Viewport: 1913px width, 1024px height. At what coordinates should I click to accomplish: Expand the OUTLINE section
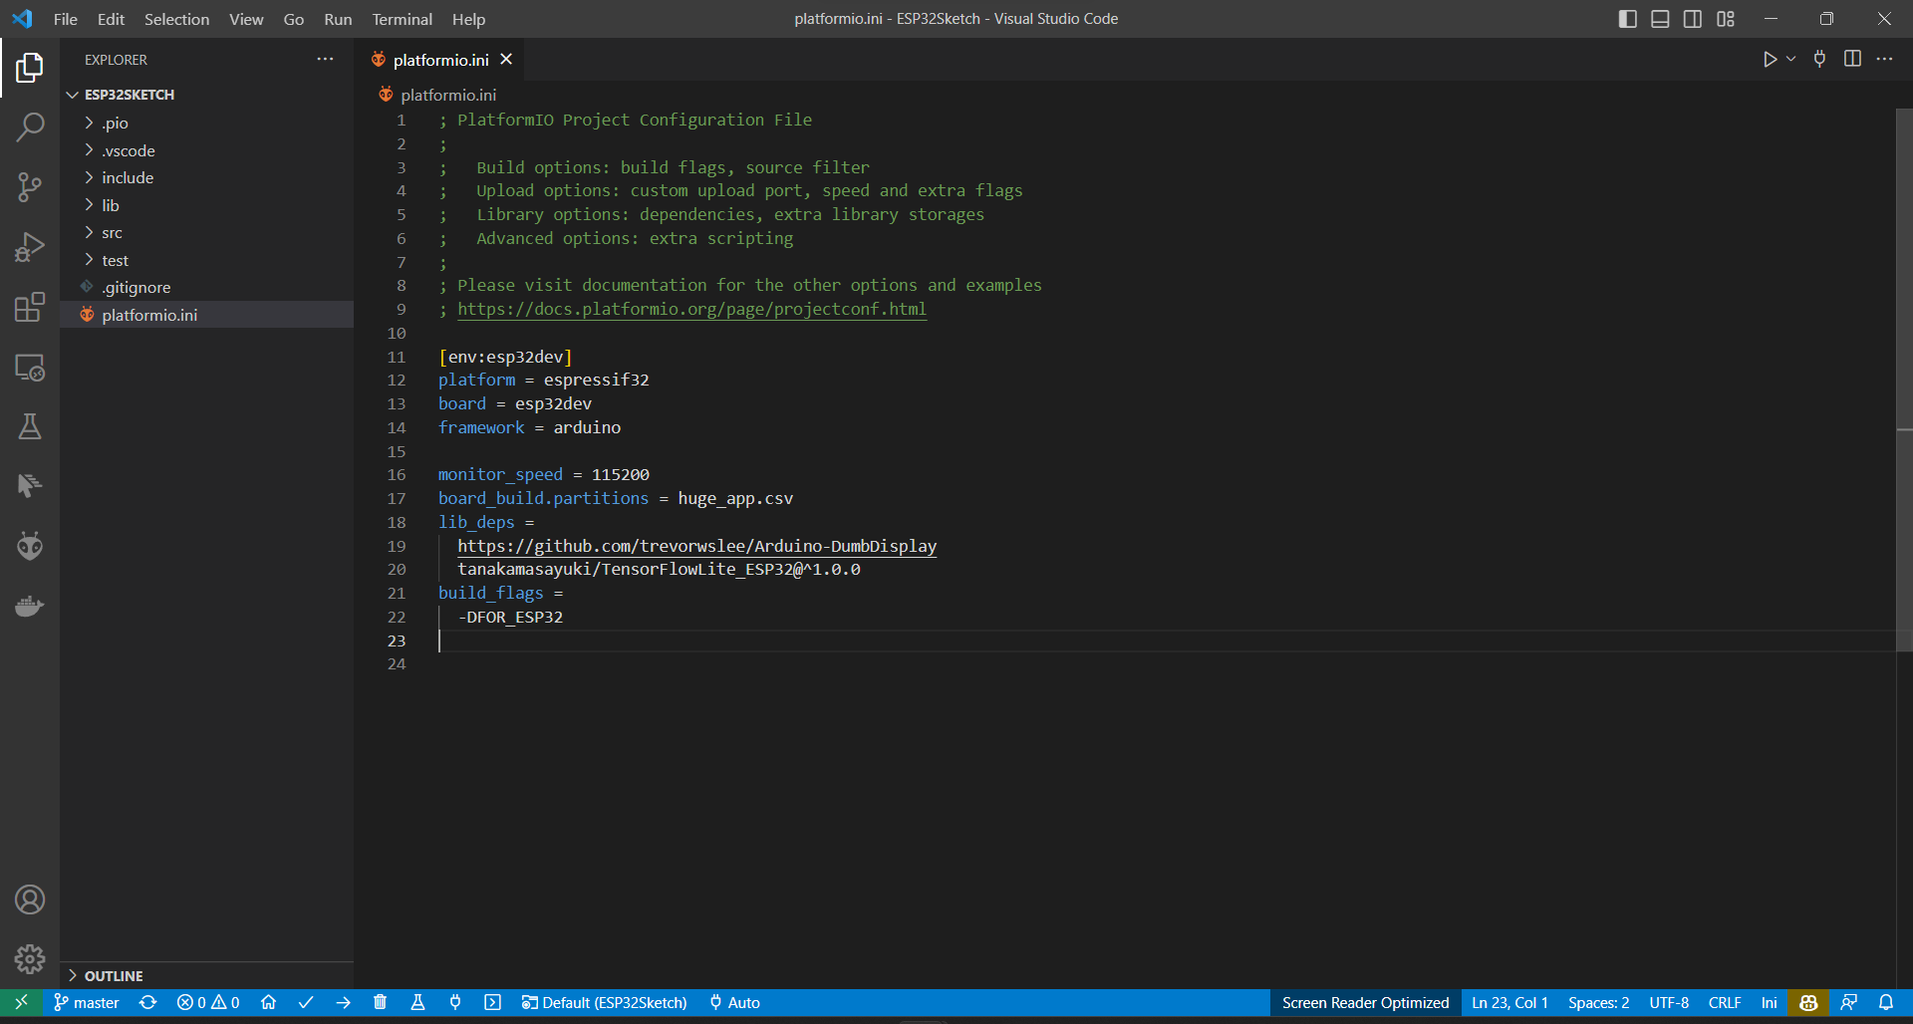pos(115,975)
